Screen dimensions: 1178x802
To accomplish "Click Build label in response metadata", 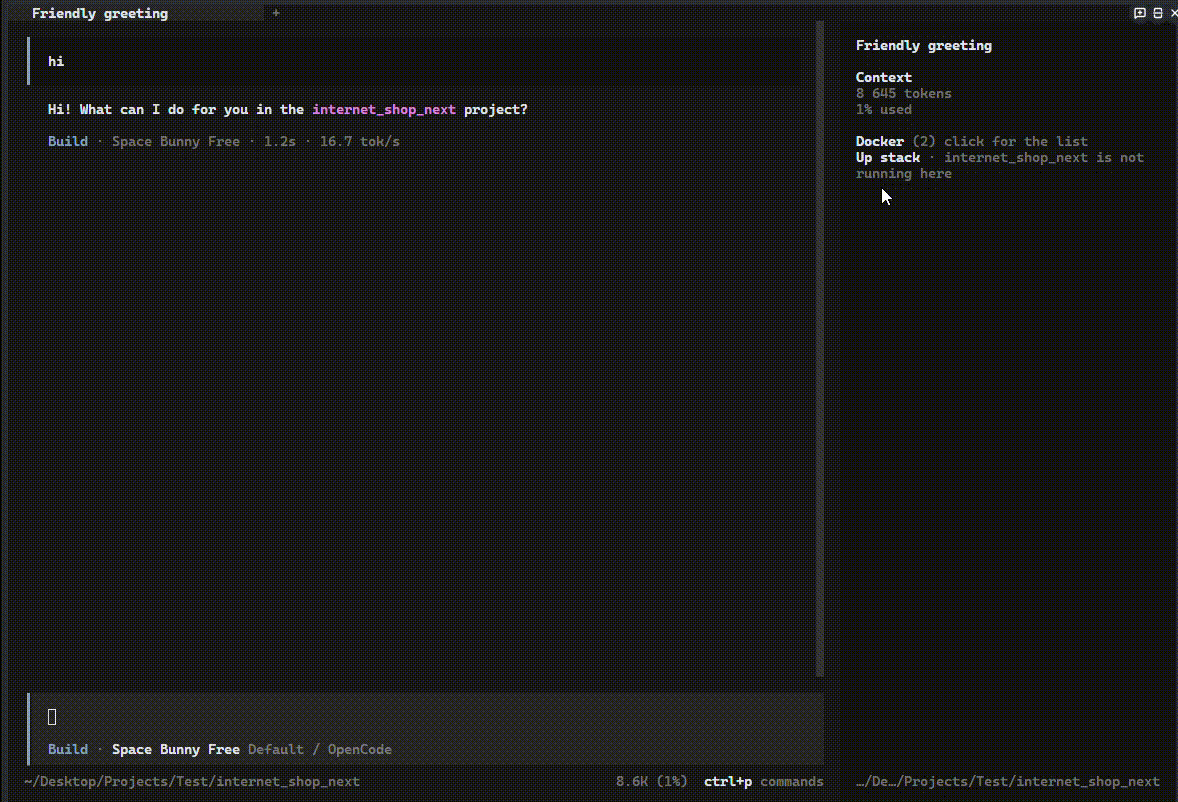I will [x=68, y=141].
